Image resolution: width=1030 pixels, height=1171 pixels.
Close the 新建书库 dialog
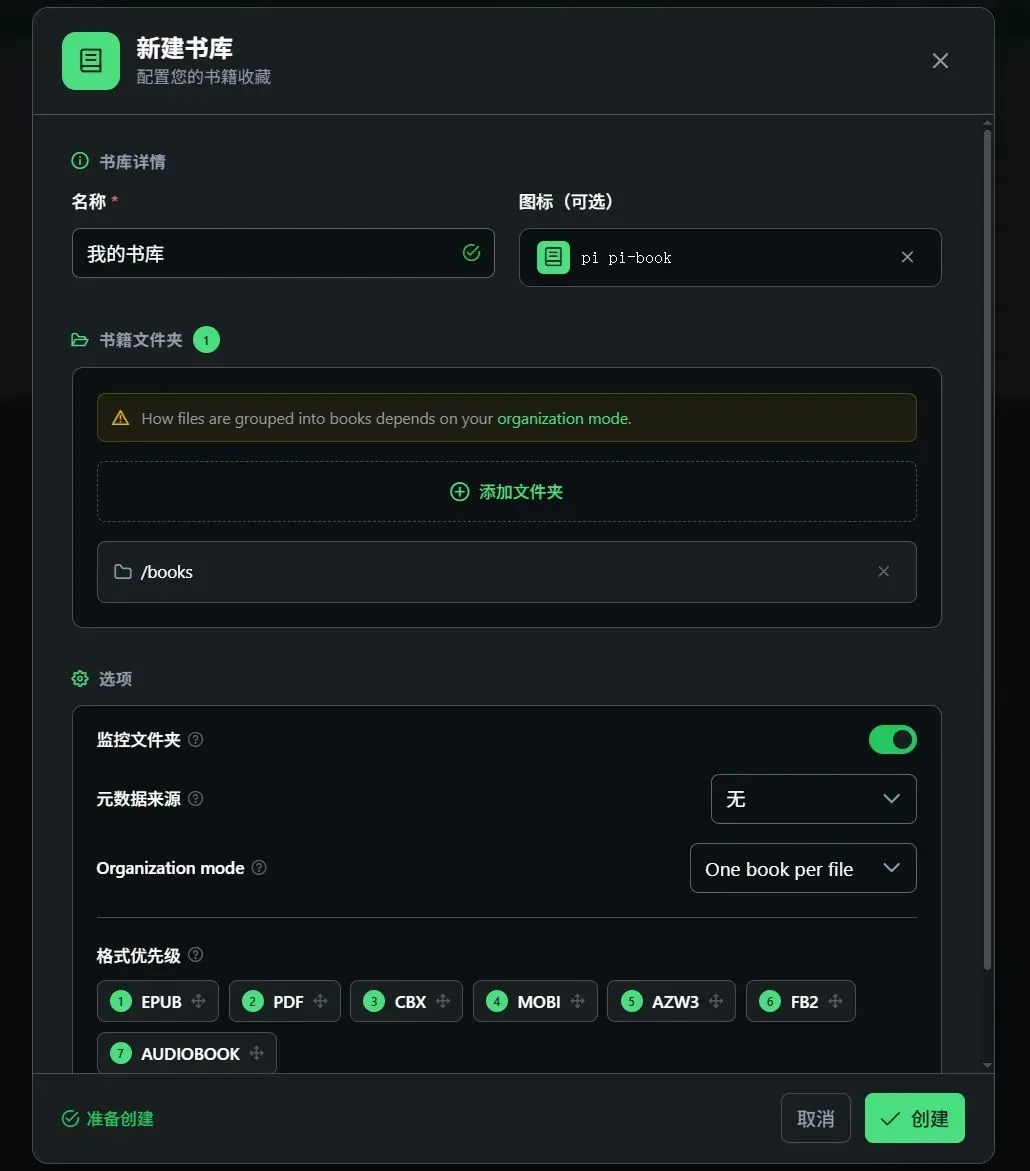coord(940,60)
